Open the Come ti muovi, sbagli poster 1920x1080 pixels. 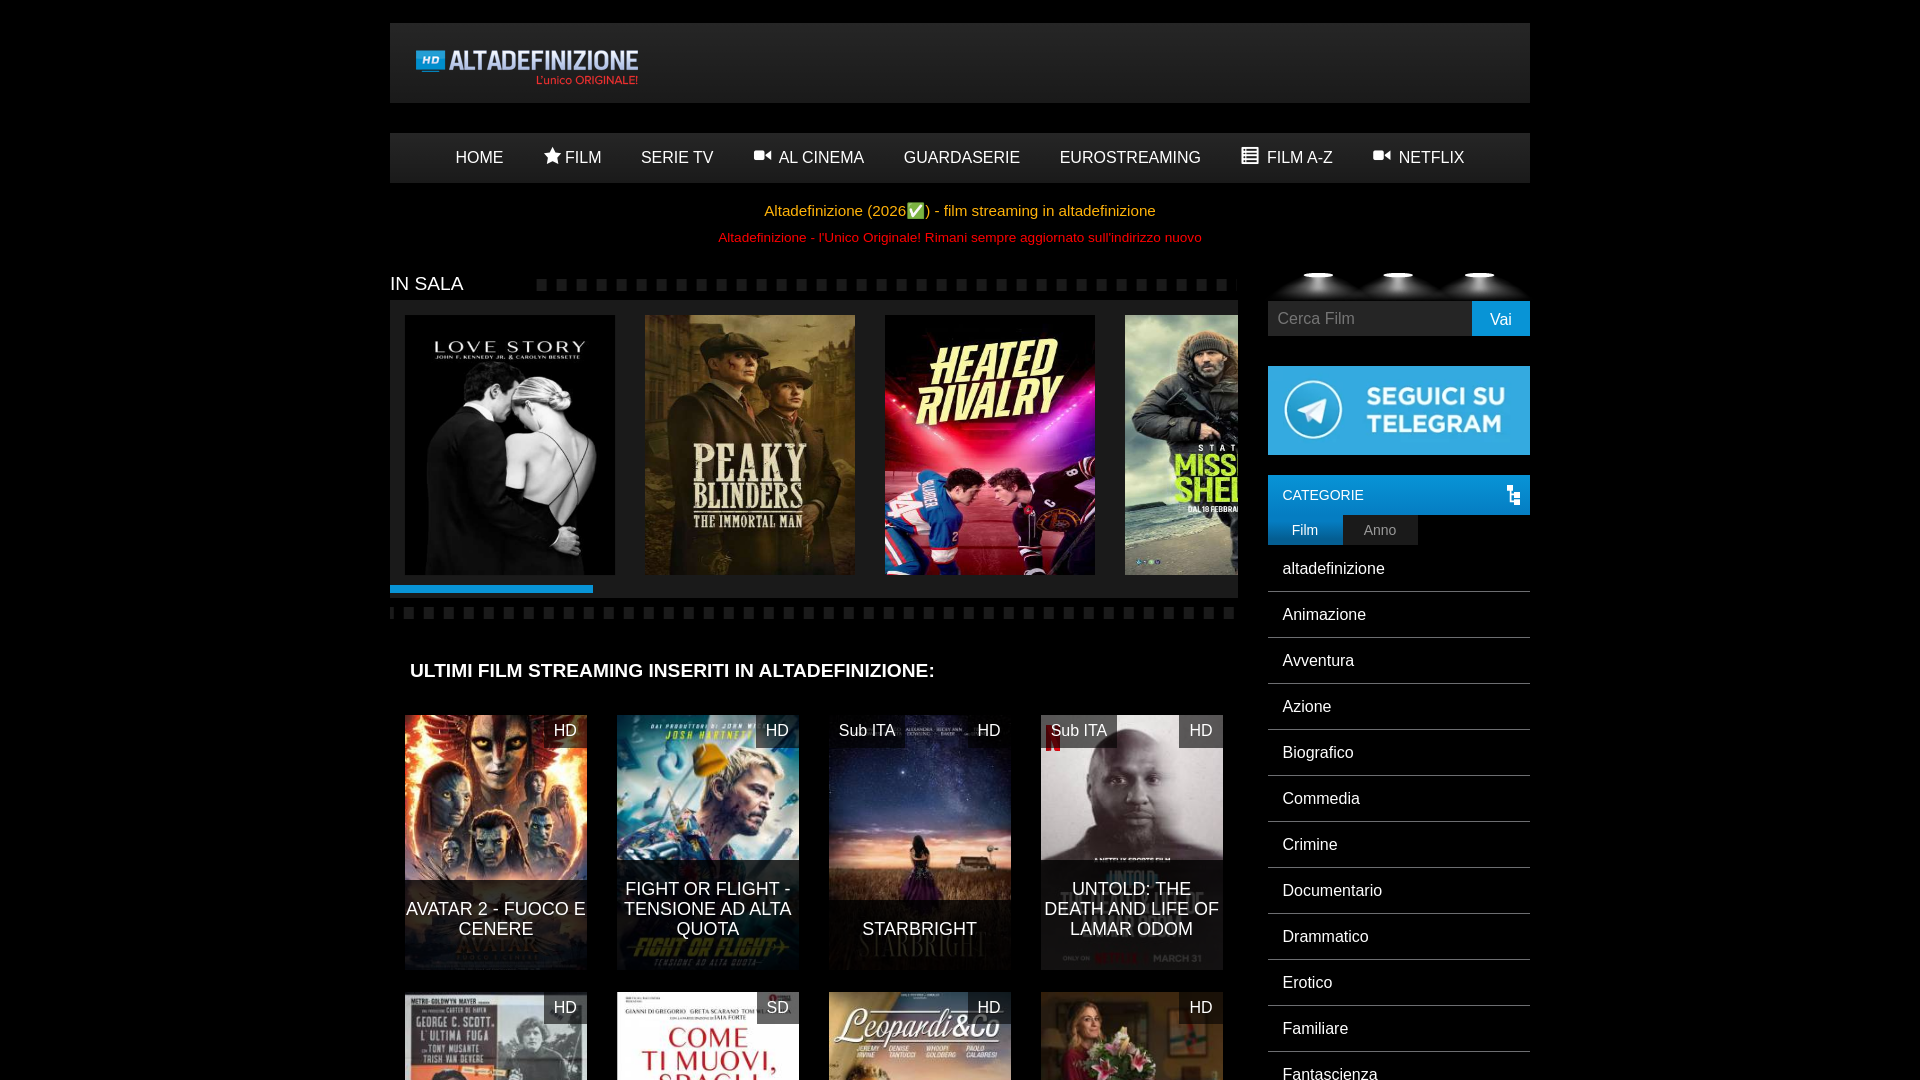[x=708, y=1036]
